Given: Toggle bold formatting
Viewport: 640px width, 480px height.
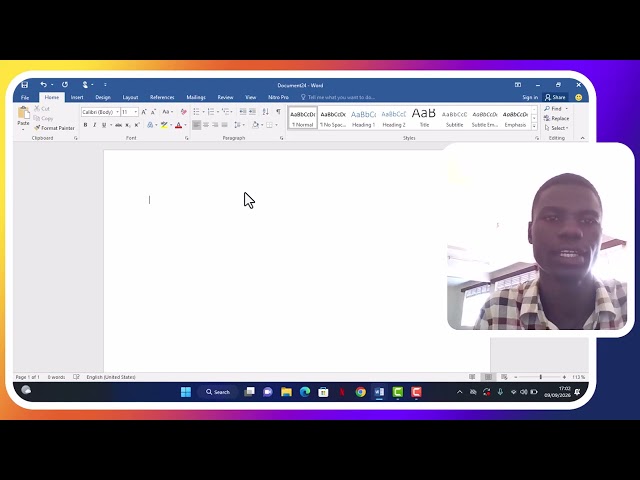Looking at the screenshot, I should 85,125.
